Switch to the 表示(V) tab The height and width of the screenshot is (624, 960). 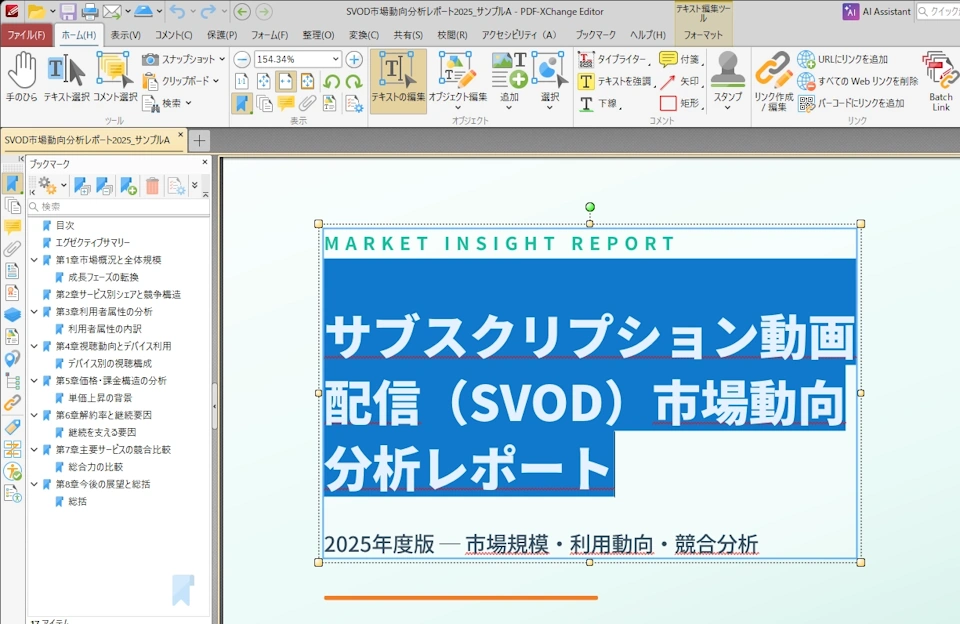(x=126, y=35)
